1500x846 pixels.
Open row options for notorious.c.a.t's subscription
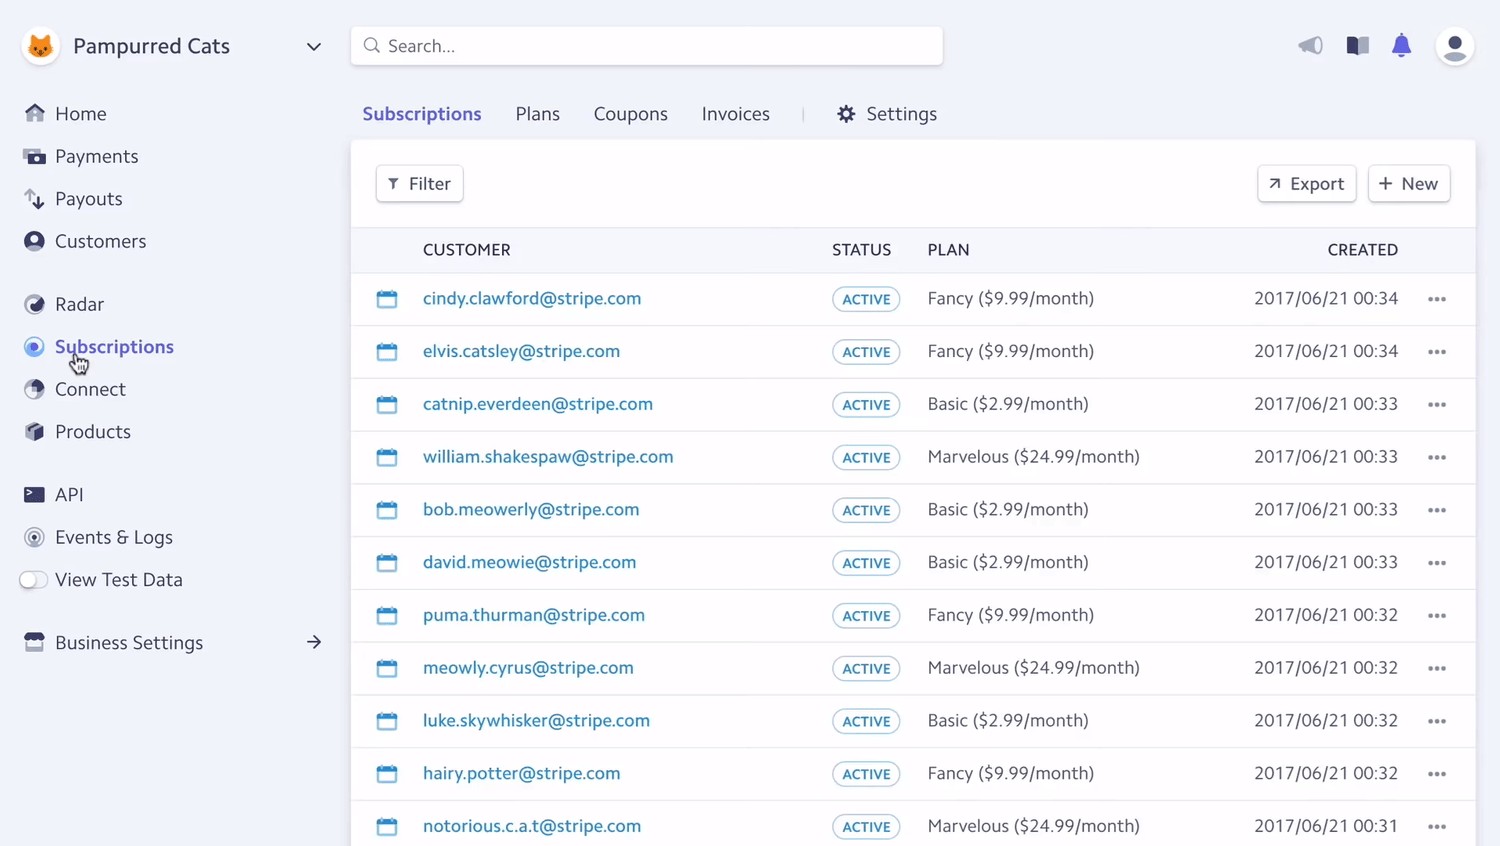pos(1437,826)
